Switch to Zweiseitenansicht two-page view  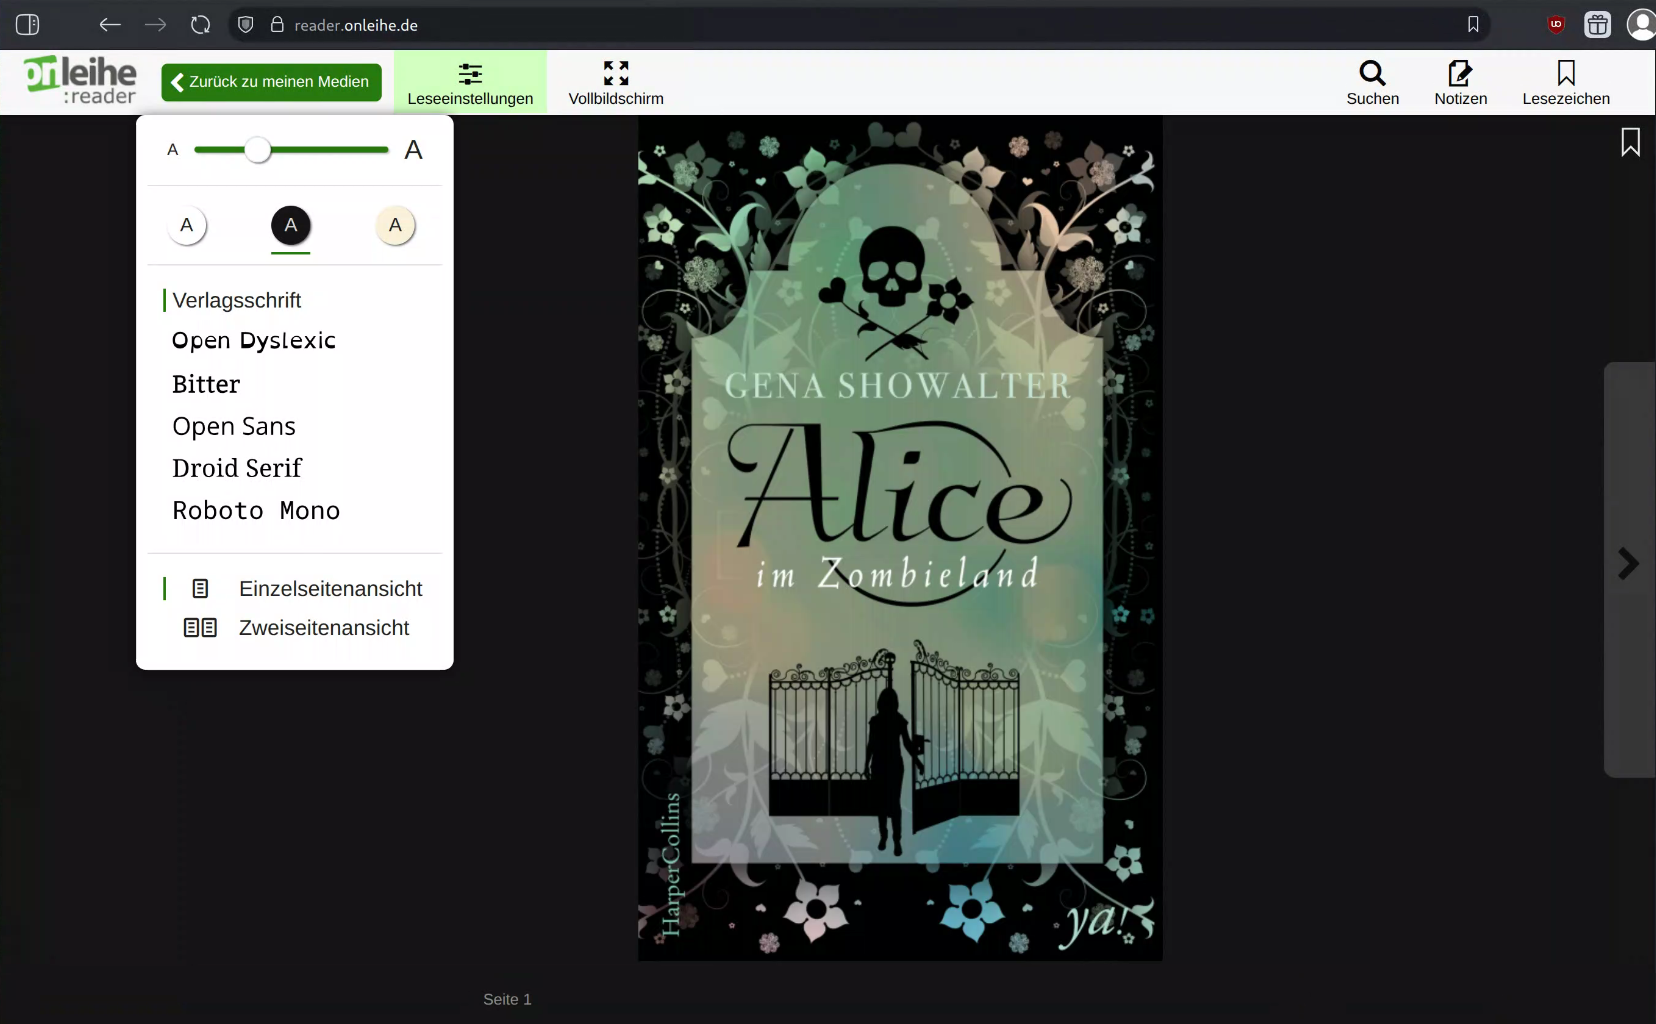pos(323,628)
